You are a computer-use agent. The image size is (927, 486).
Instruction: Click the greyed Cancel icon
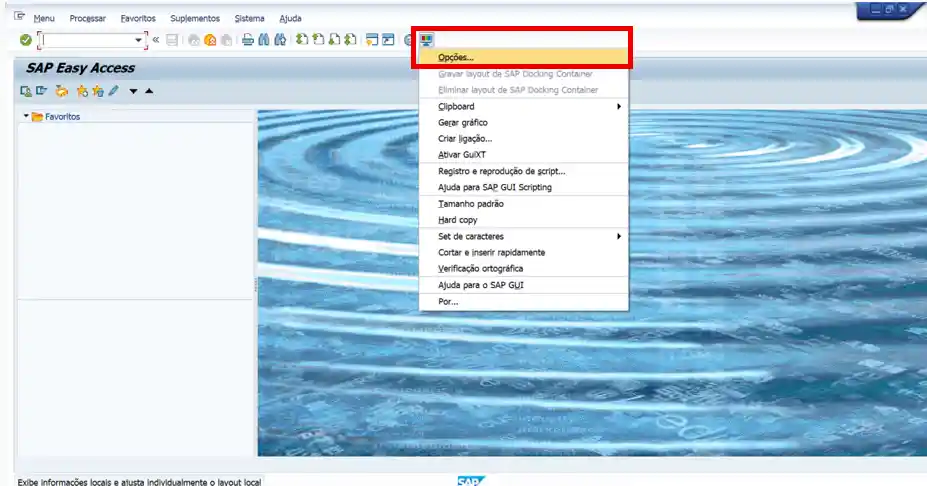(226, 40)
